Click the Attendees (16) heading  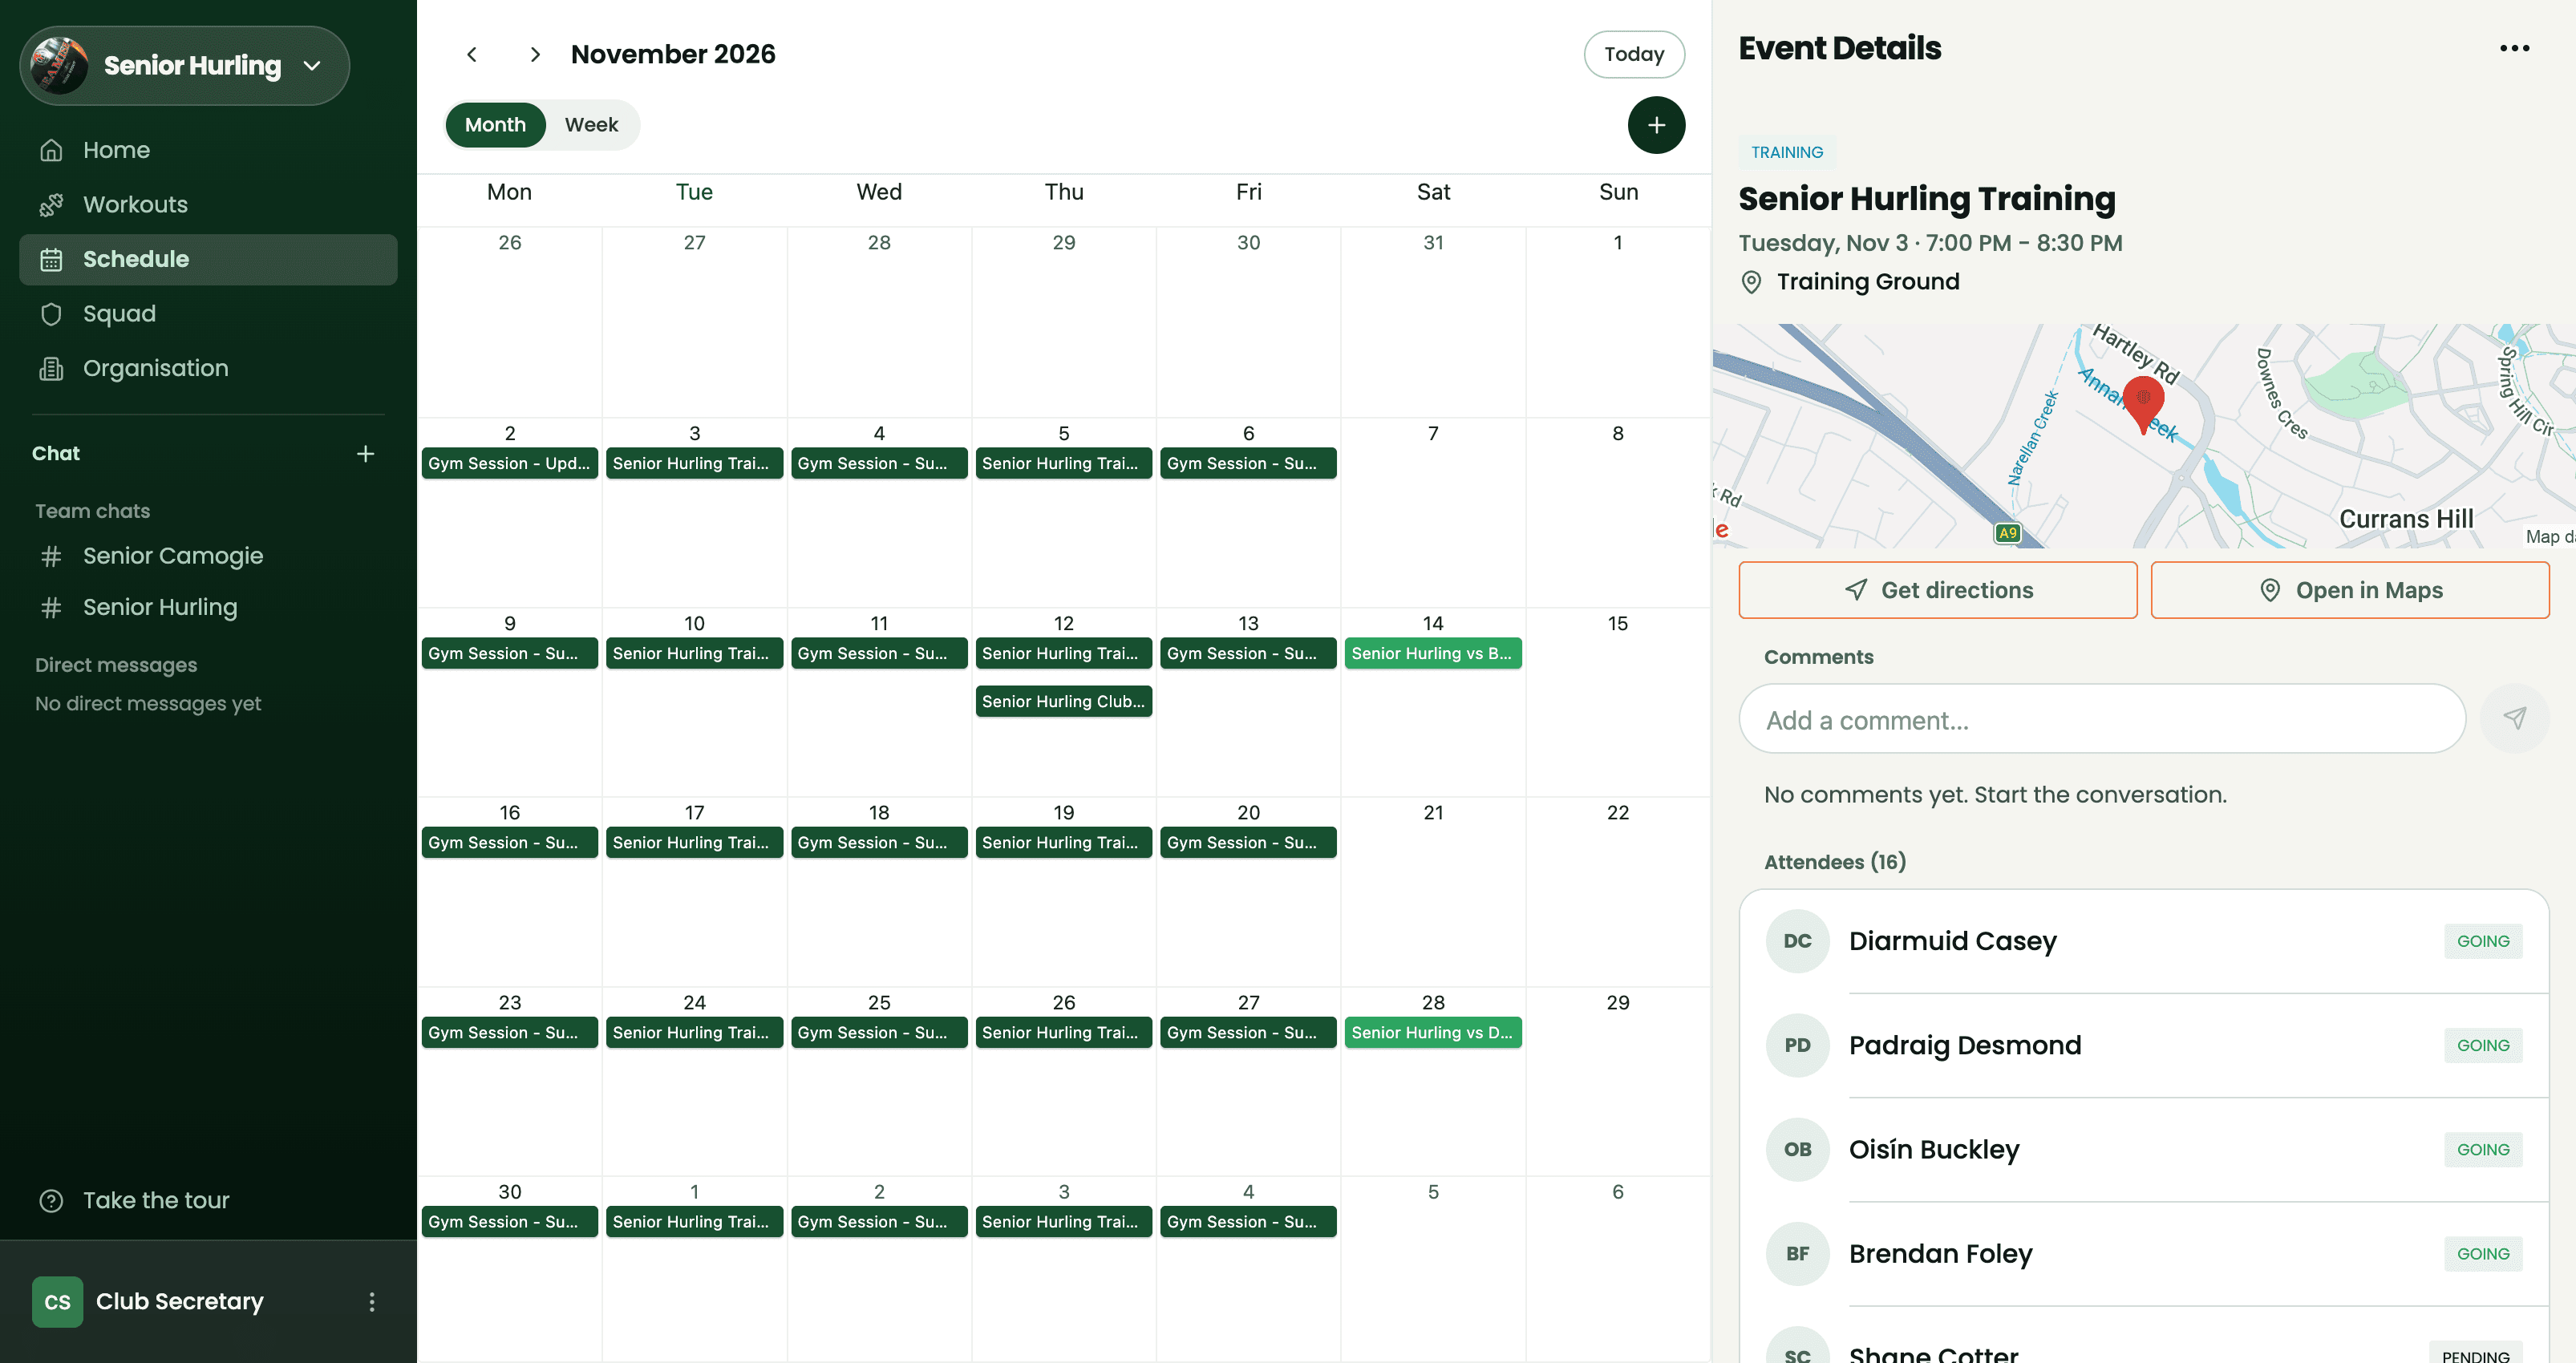pyautogui.click(x=1834, y=862)
